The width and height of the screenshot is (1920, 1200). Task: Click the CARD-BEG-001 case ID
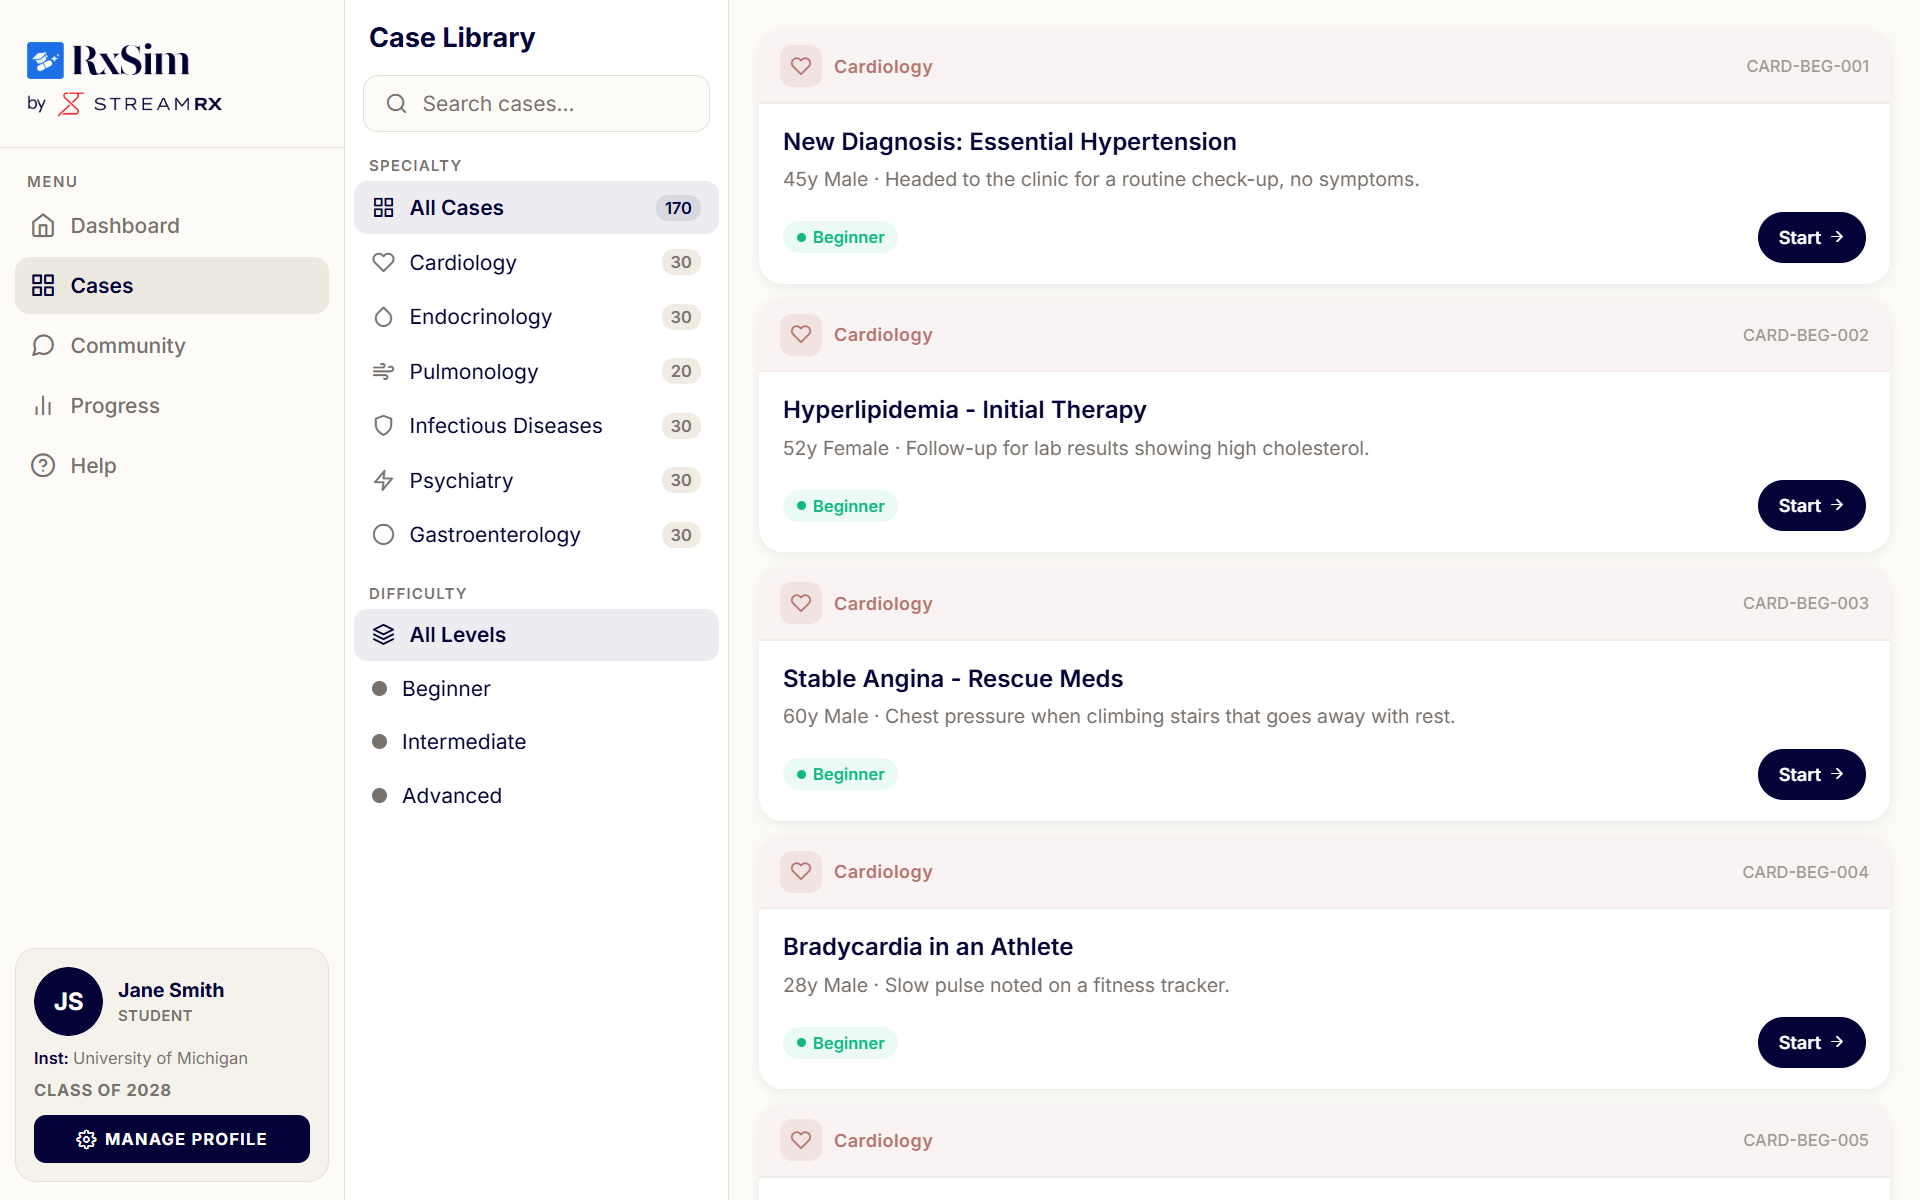[1807, 66]
